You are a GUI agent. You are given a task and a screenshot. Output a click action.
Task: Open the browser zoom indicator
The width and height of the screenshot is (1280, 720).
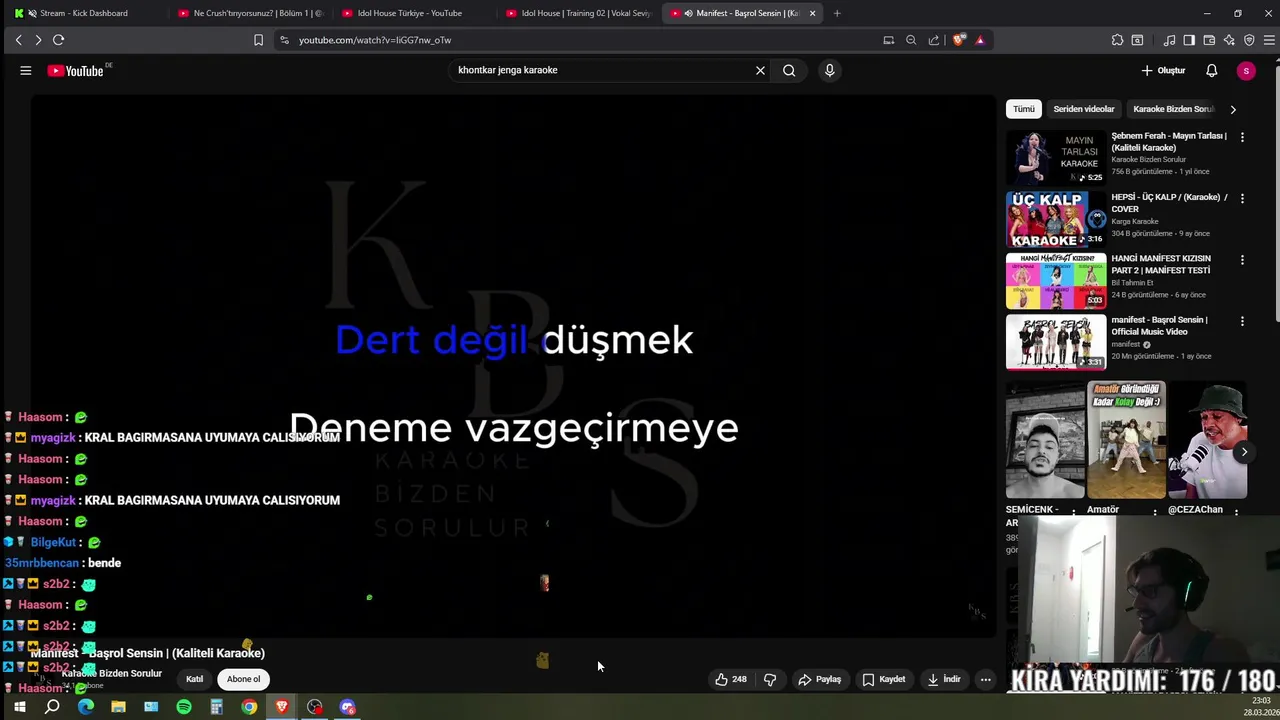click(x=911, y=40)
